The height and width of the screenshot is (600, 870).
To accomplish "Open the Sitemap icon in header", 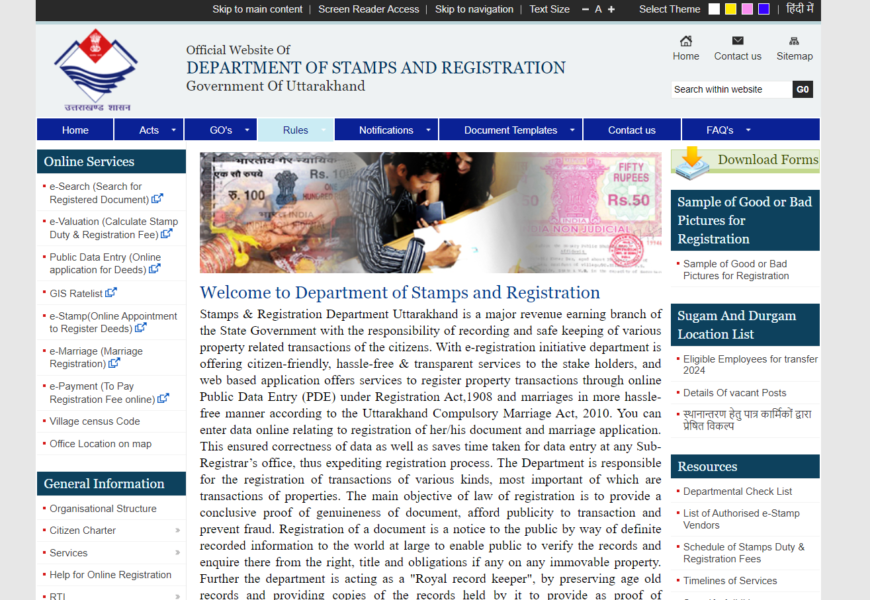I will [794, 41].
